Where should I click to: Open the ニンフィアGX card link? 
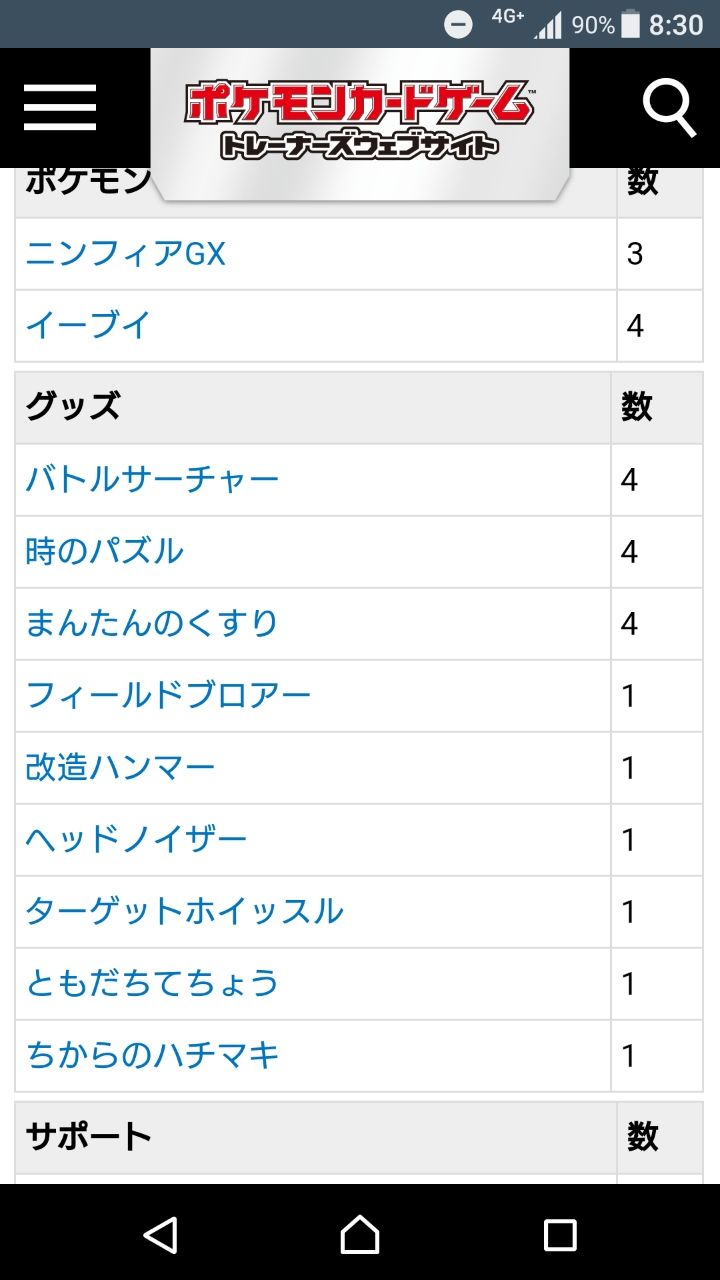[126, 254]
